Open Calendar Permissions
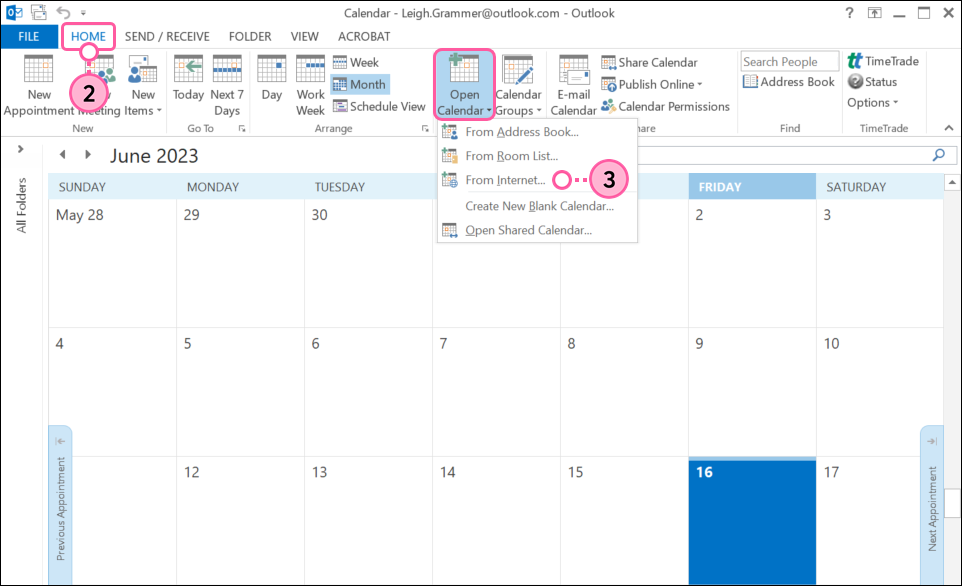Screen dimensions: 962x586 666,106
